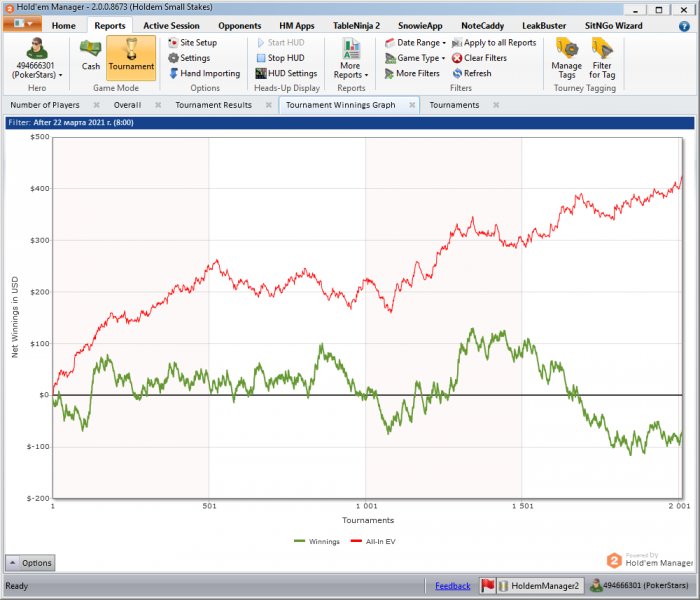Screen dimensions: 700x600
Task: Close the Tournament Results tab
Action: point(269,105)
